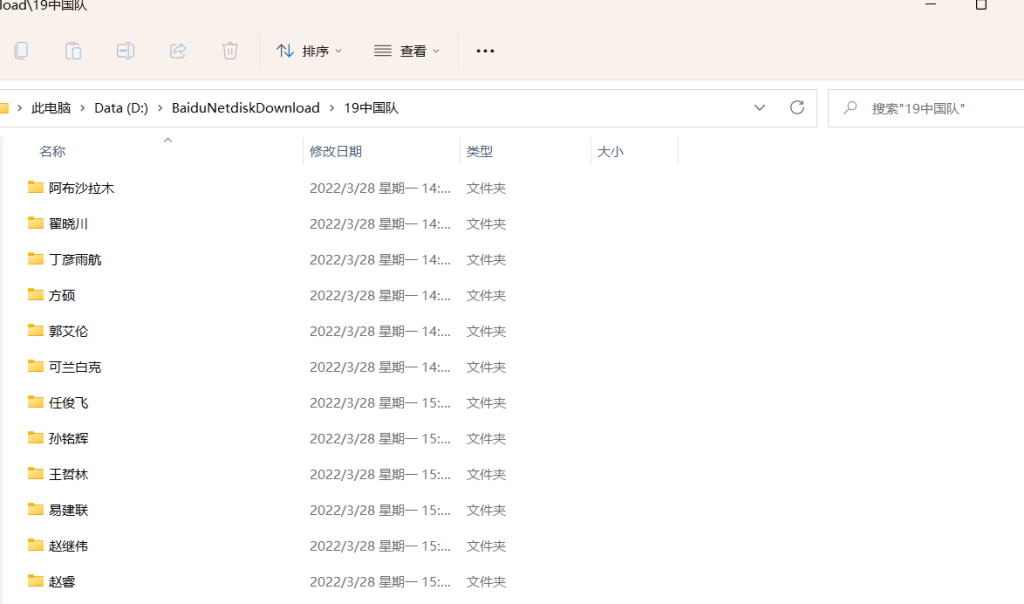This screenshot has width=1024, height=604.
Task: Click the 孙铭辉 folder name
Action: click(69, 438)
